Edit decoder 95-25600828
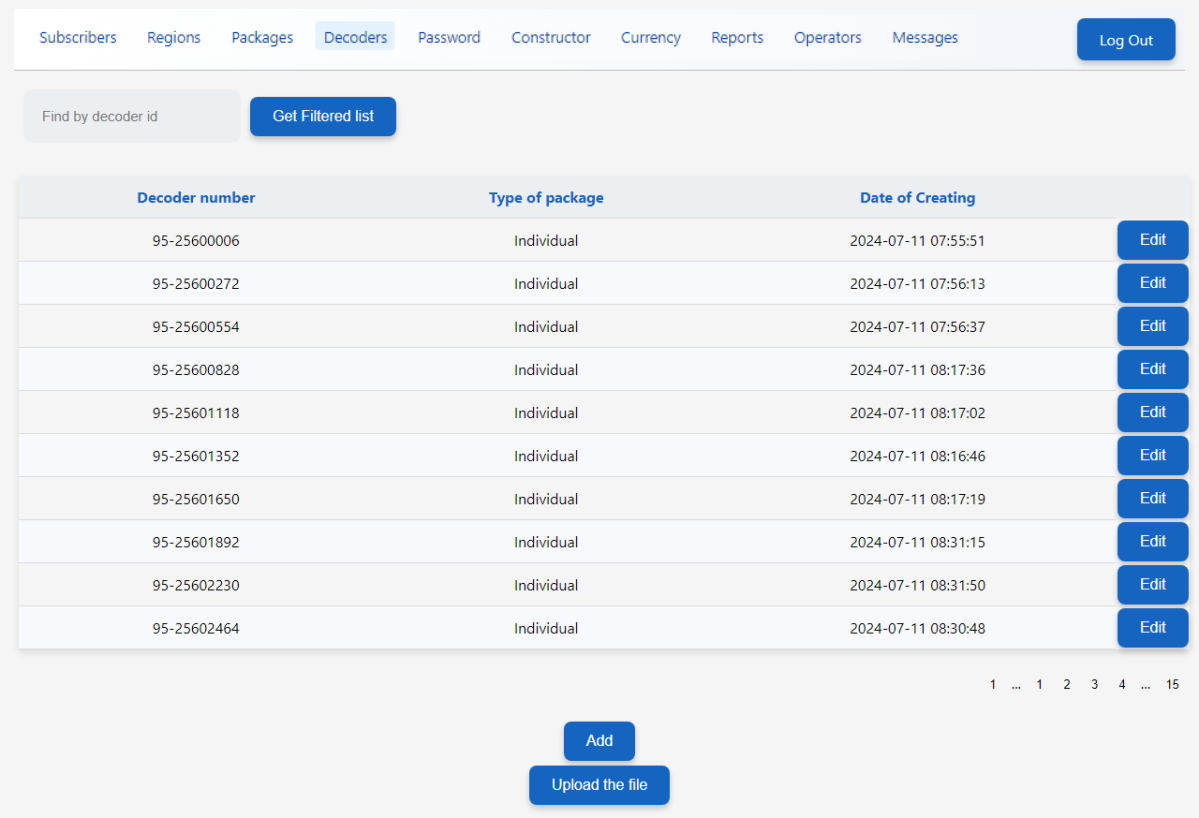 (x=1152, y=369)
